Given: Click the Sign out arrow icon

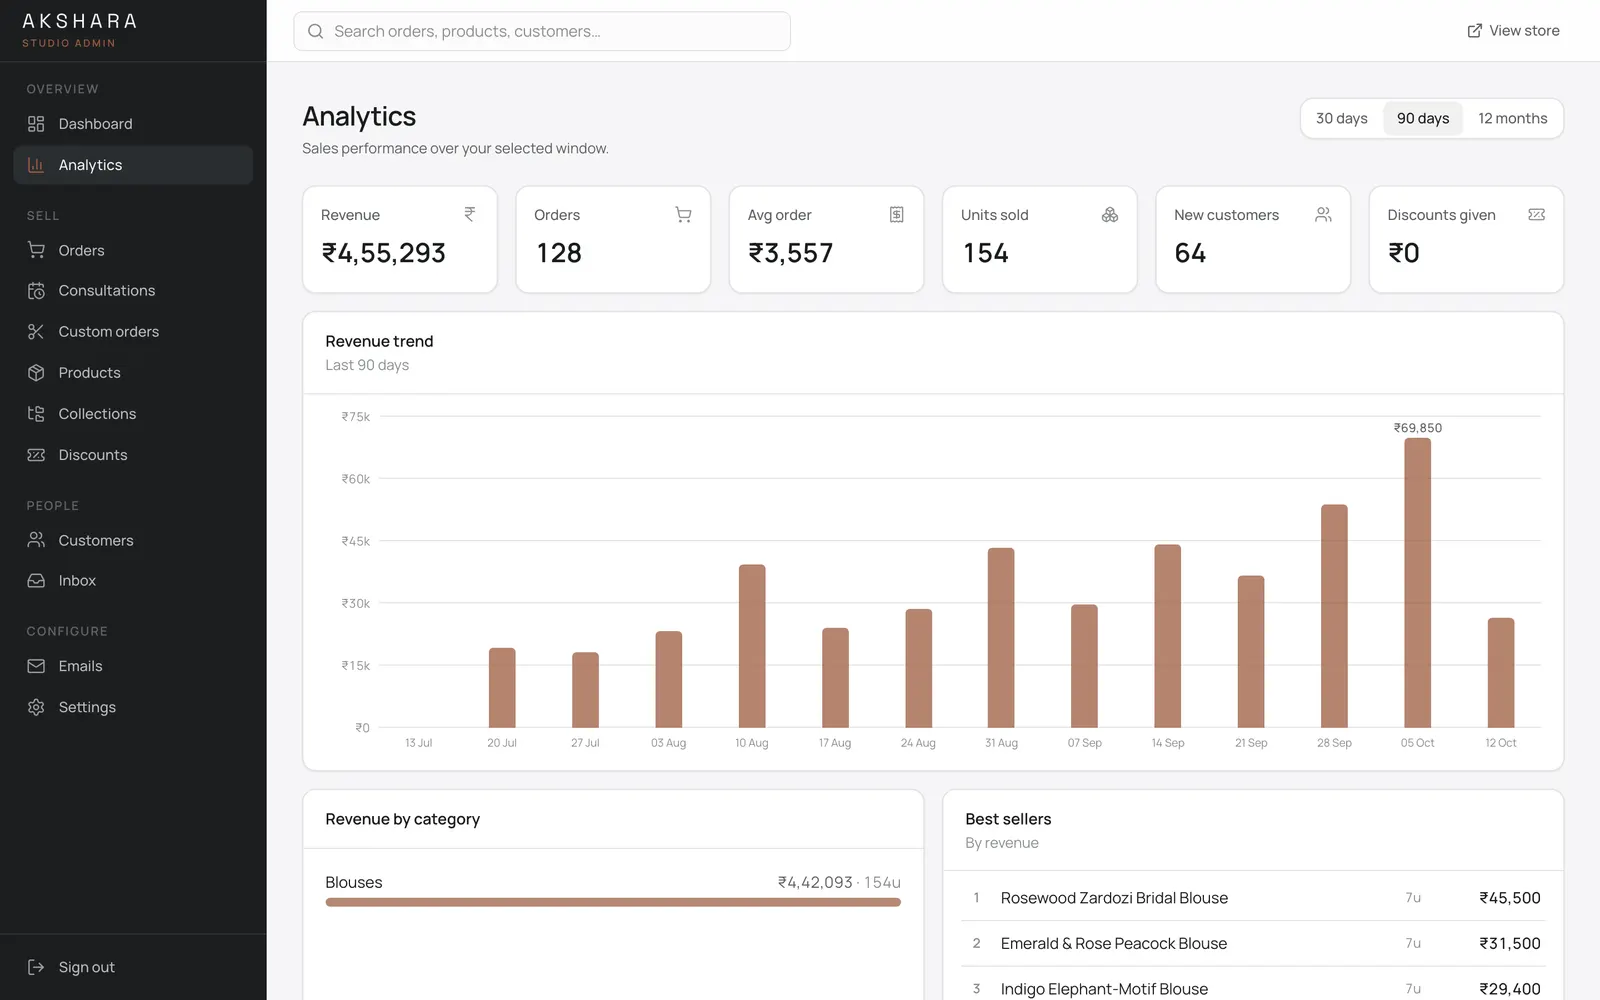Looking at the screenshot, I should (x=36, y=967).
